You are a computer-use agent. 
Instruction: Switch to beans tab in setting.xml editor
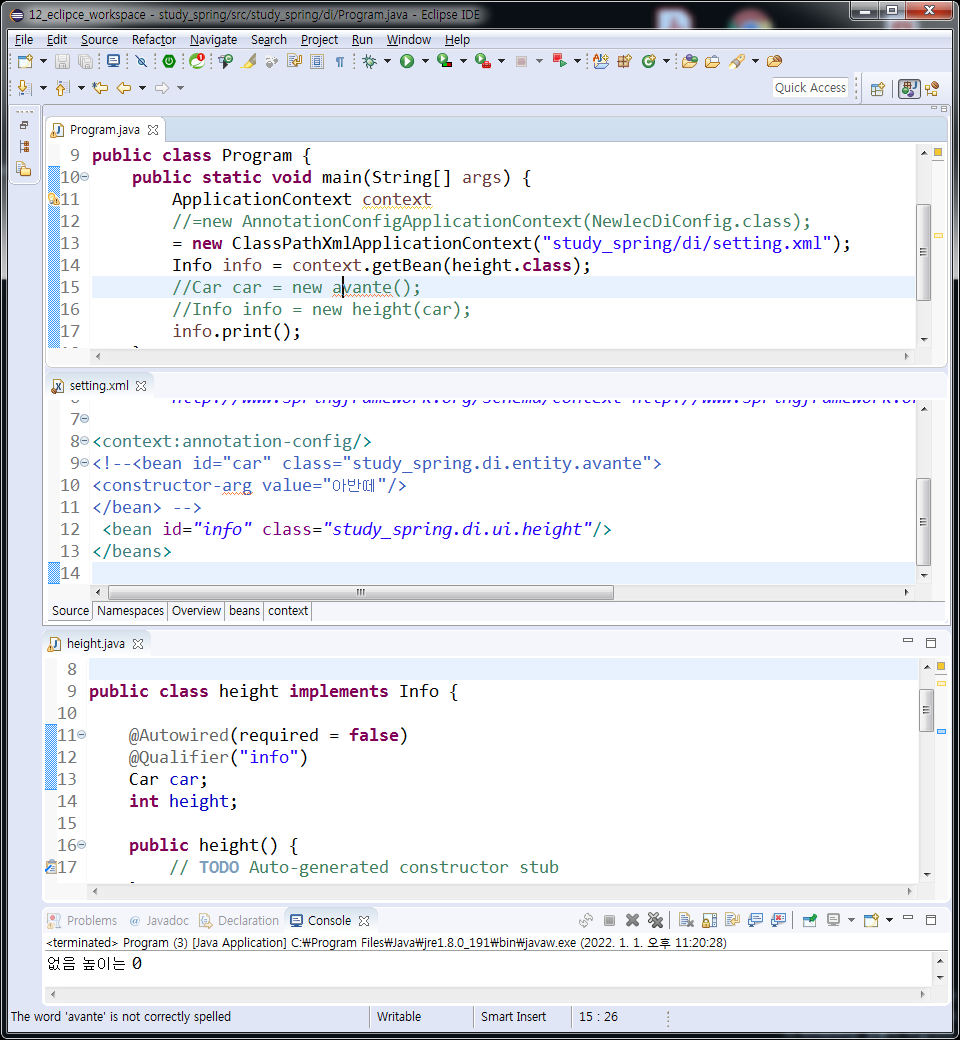(x=245, y=611)
